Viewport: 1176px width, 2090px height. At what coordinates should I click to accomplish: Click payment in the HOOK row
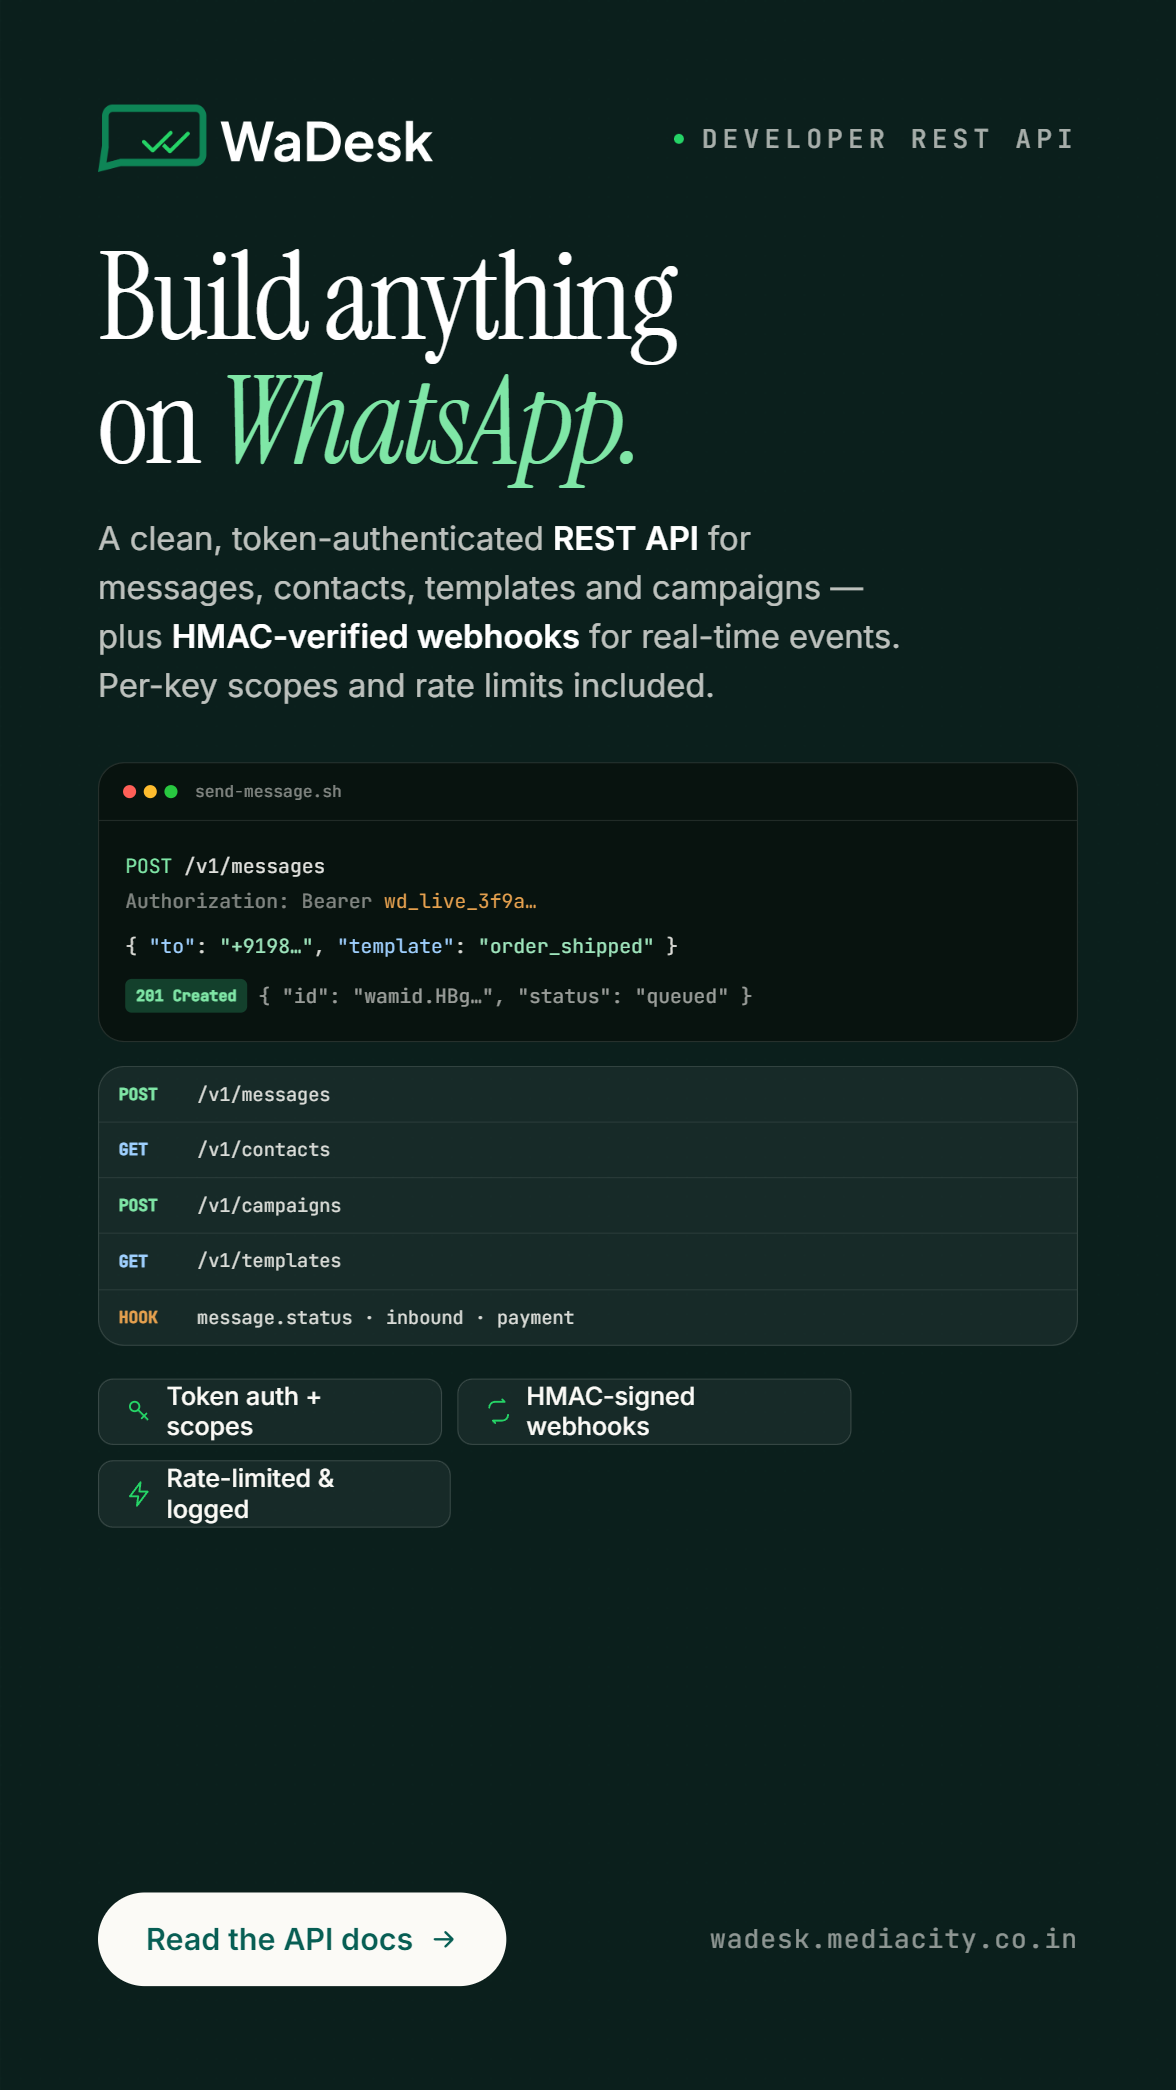535,1318
